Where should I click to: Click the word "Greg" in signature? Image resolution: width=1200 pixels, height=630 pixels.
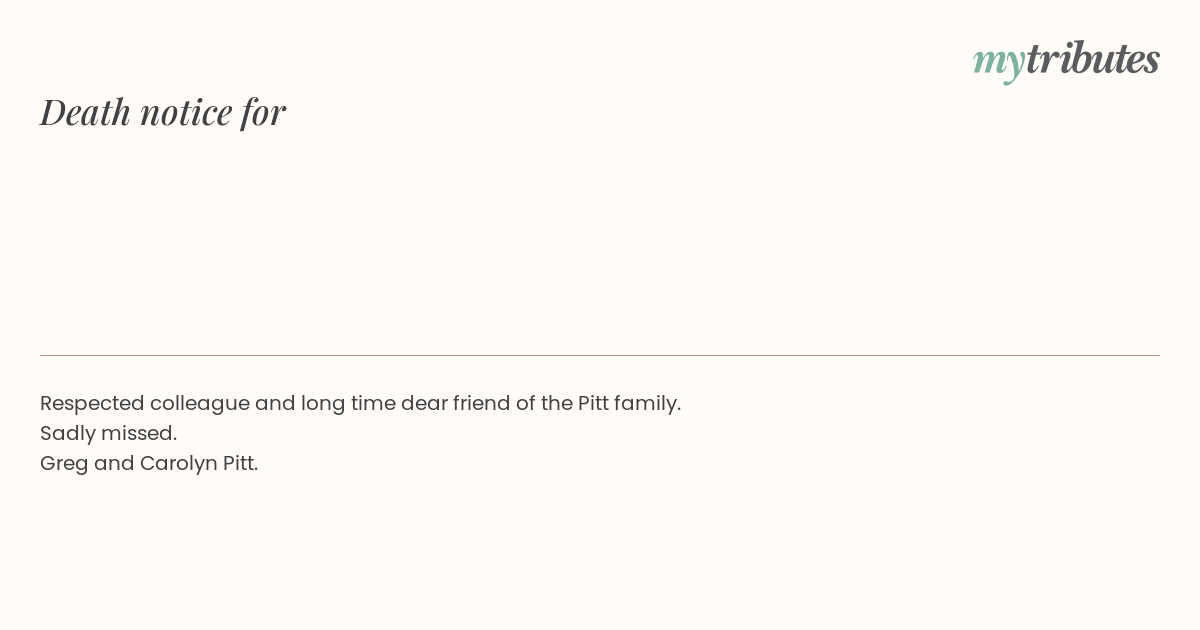(64, 464)
